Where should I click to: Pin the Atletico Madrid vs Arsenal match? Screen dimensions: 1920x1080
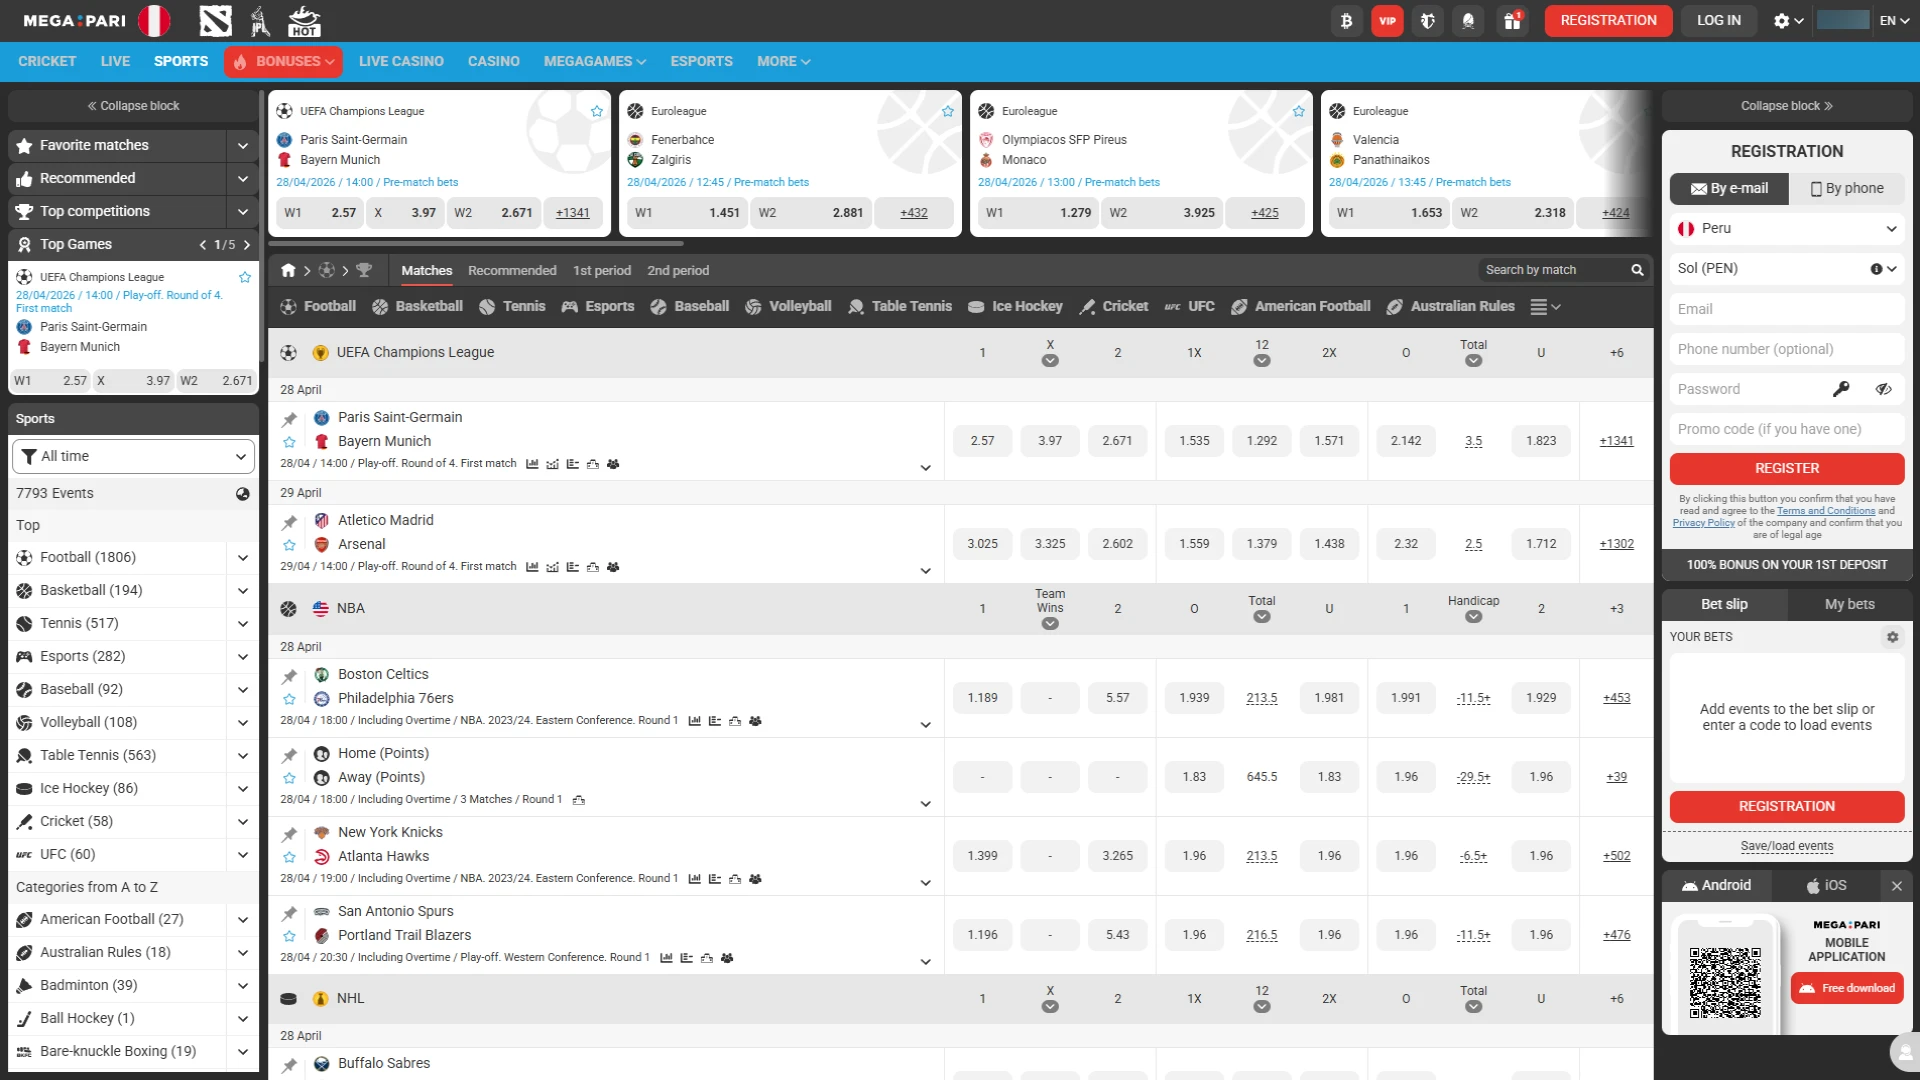289,522
